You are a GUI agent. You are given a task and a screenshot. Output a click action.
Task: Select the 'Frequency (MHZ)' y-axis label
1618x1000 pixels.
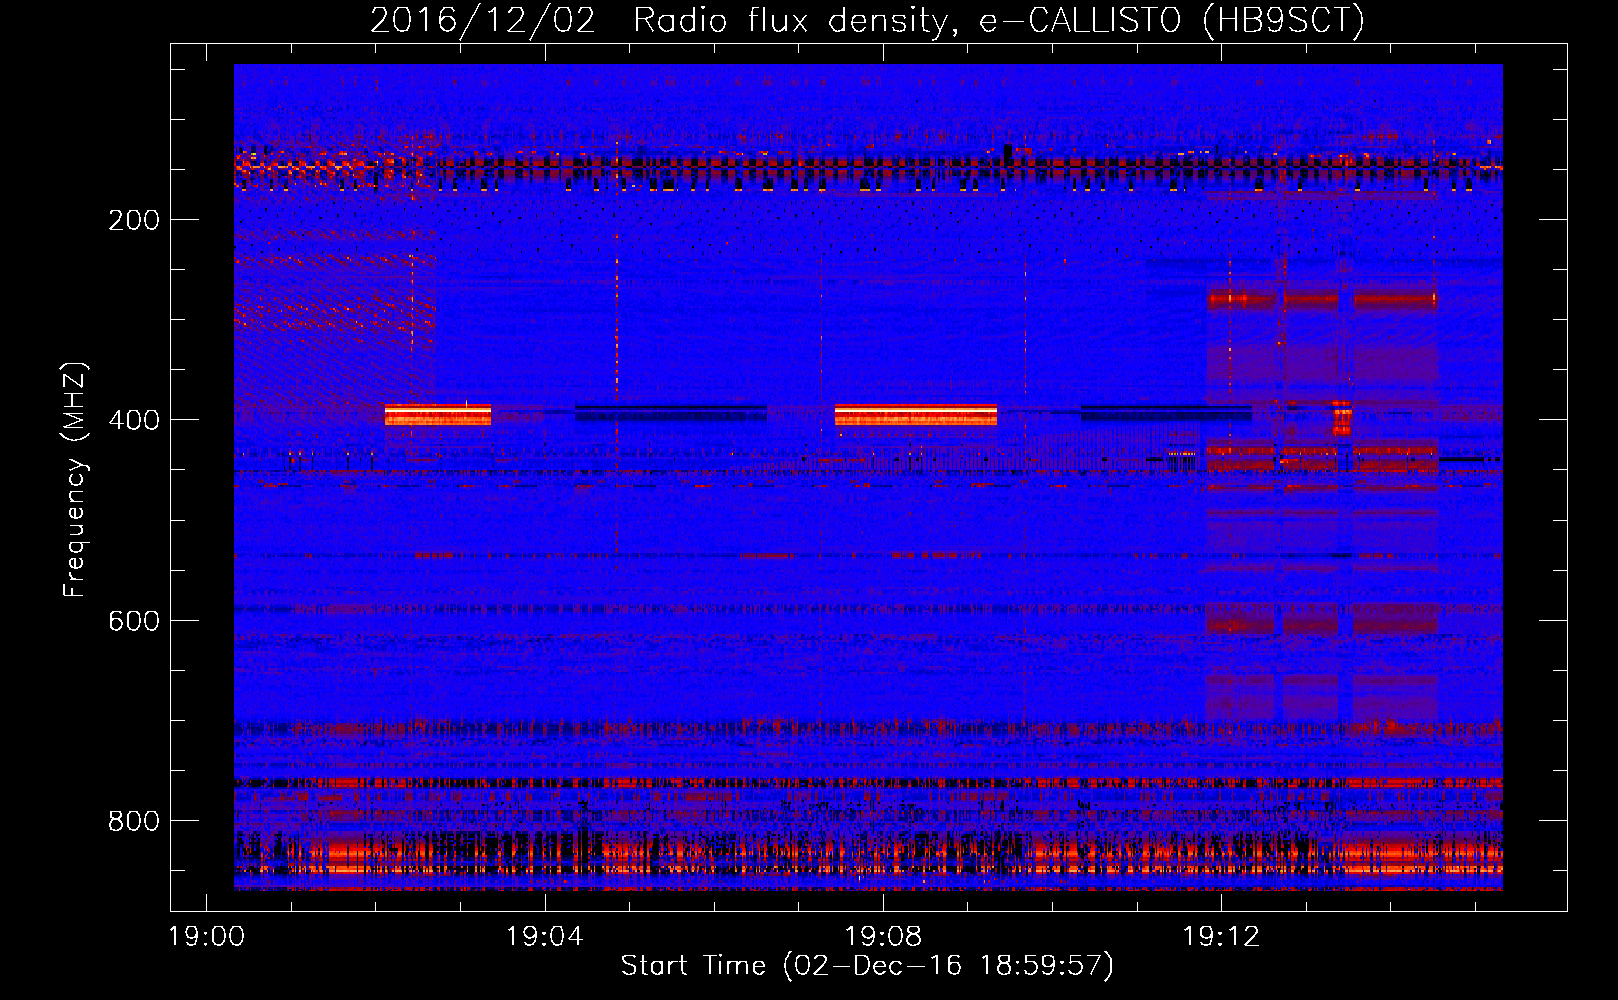click(75, 480)
